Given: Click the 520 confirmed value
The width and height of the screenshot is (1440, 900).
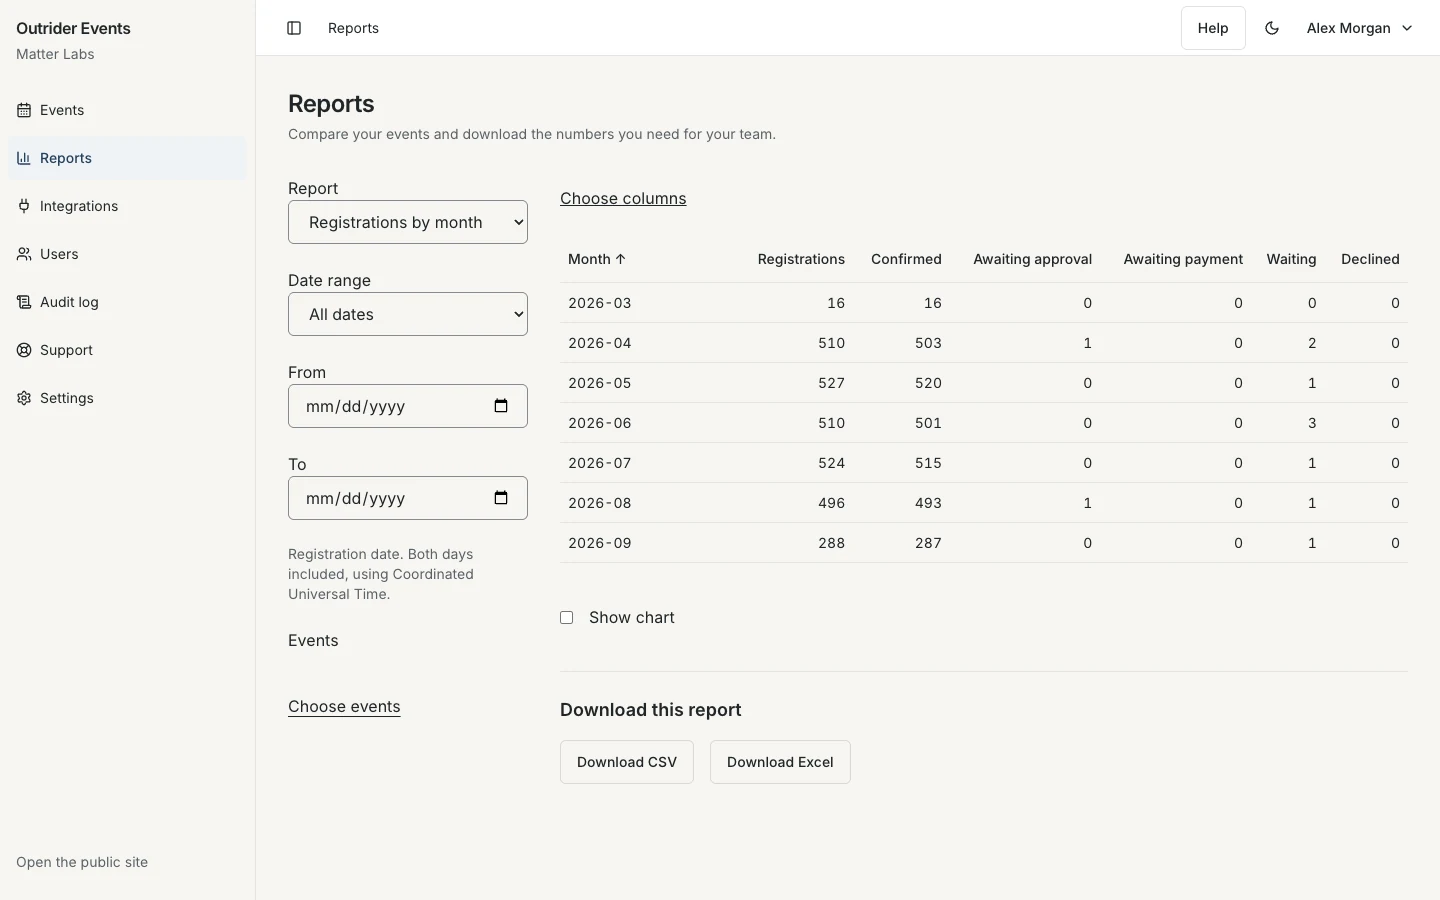Looking at the screenshot, I should click(928, 383).
